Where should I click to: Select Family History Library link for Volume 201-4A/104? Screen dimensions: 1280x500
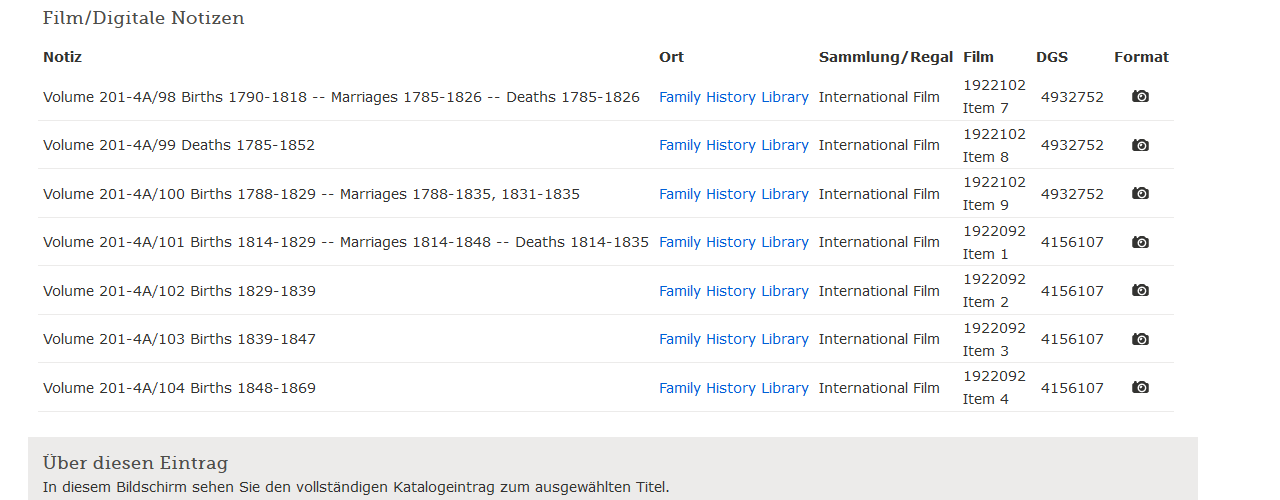(733, 388)
